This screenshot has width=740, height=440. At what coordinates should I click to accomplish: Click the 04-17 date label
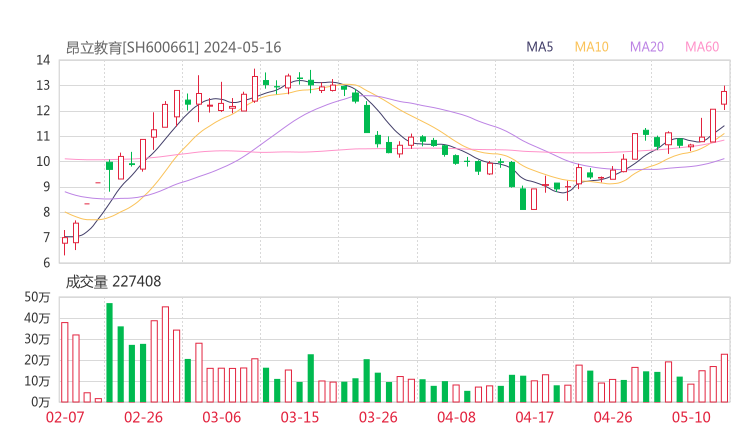[x=535, y=417]
